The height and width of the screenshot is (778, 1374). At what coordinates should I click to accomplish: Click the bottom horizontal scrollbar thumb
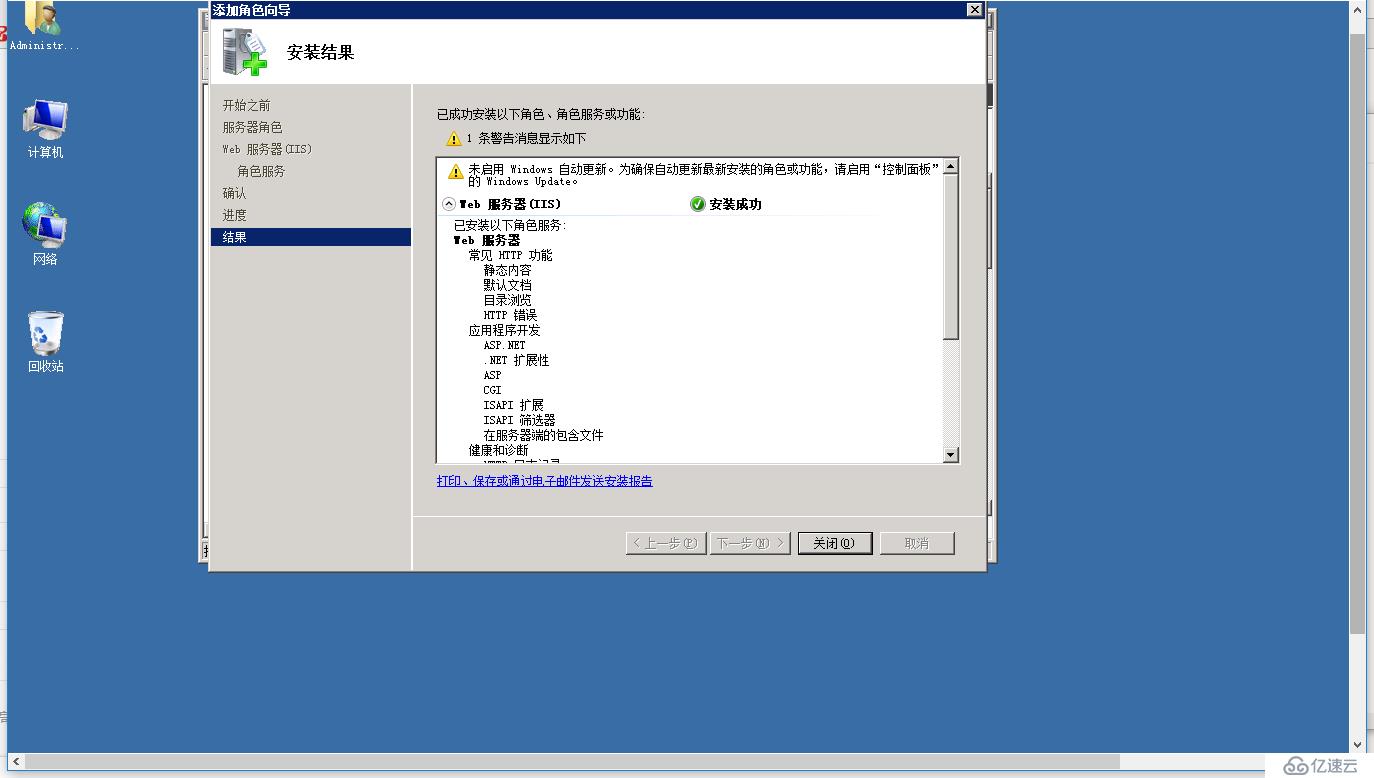pyautogui.click(x=572, y=762)
